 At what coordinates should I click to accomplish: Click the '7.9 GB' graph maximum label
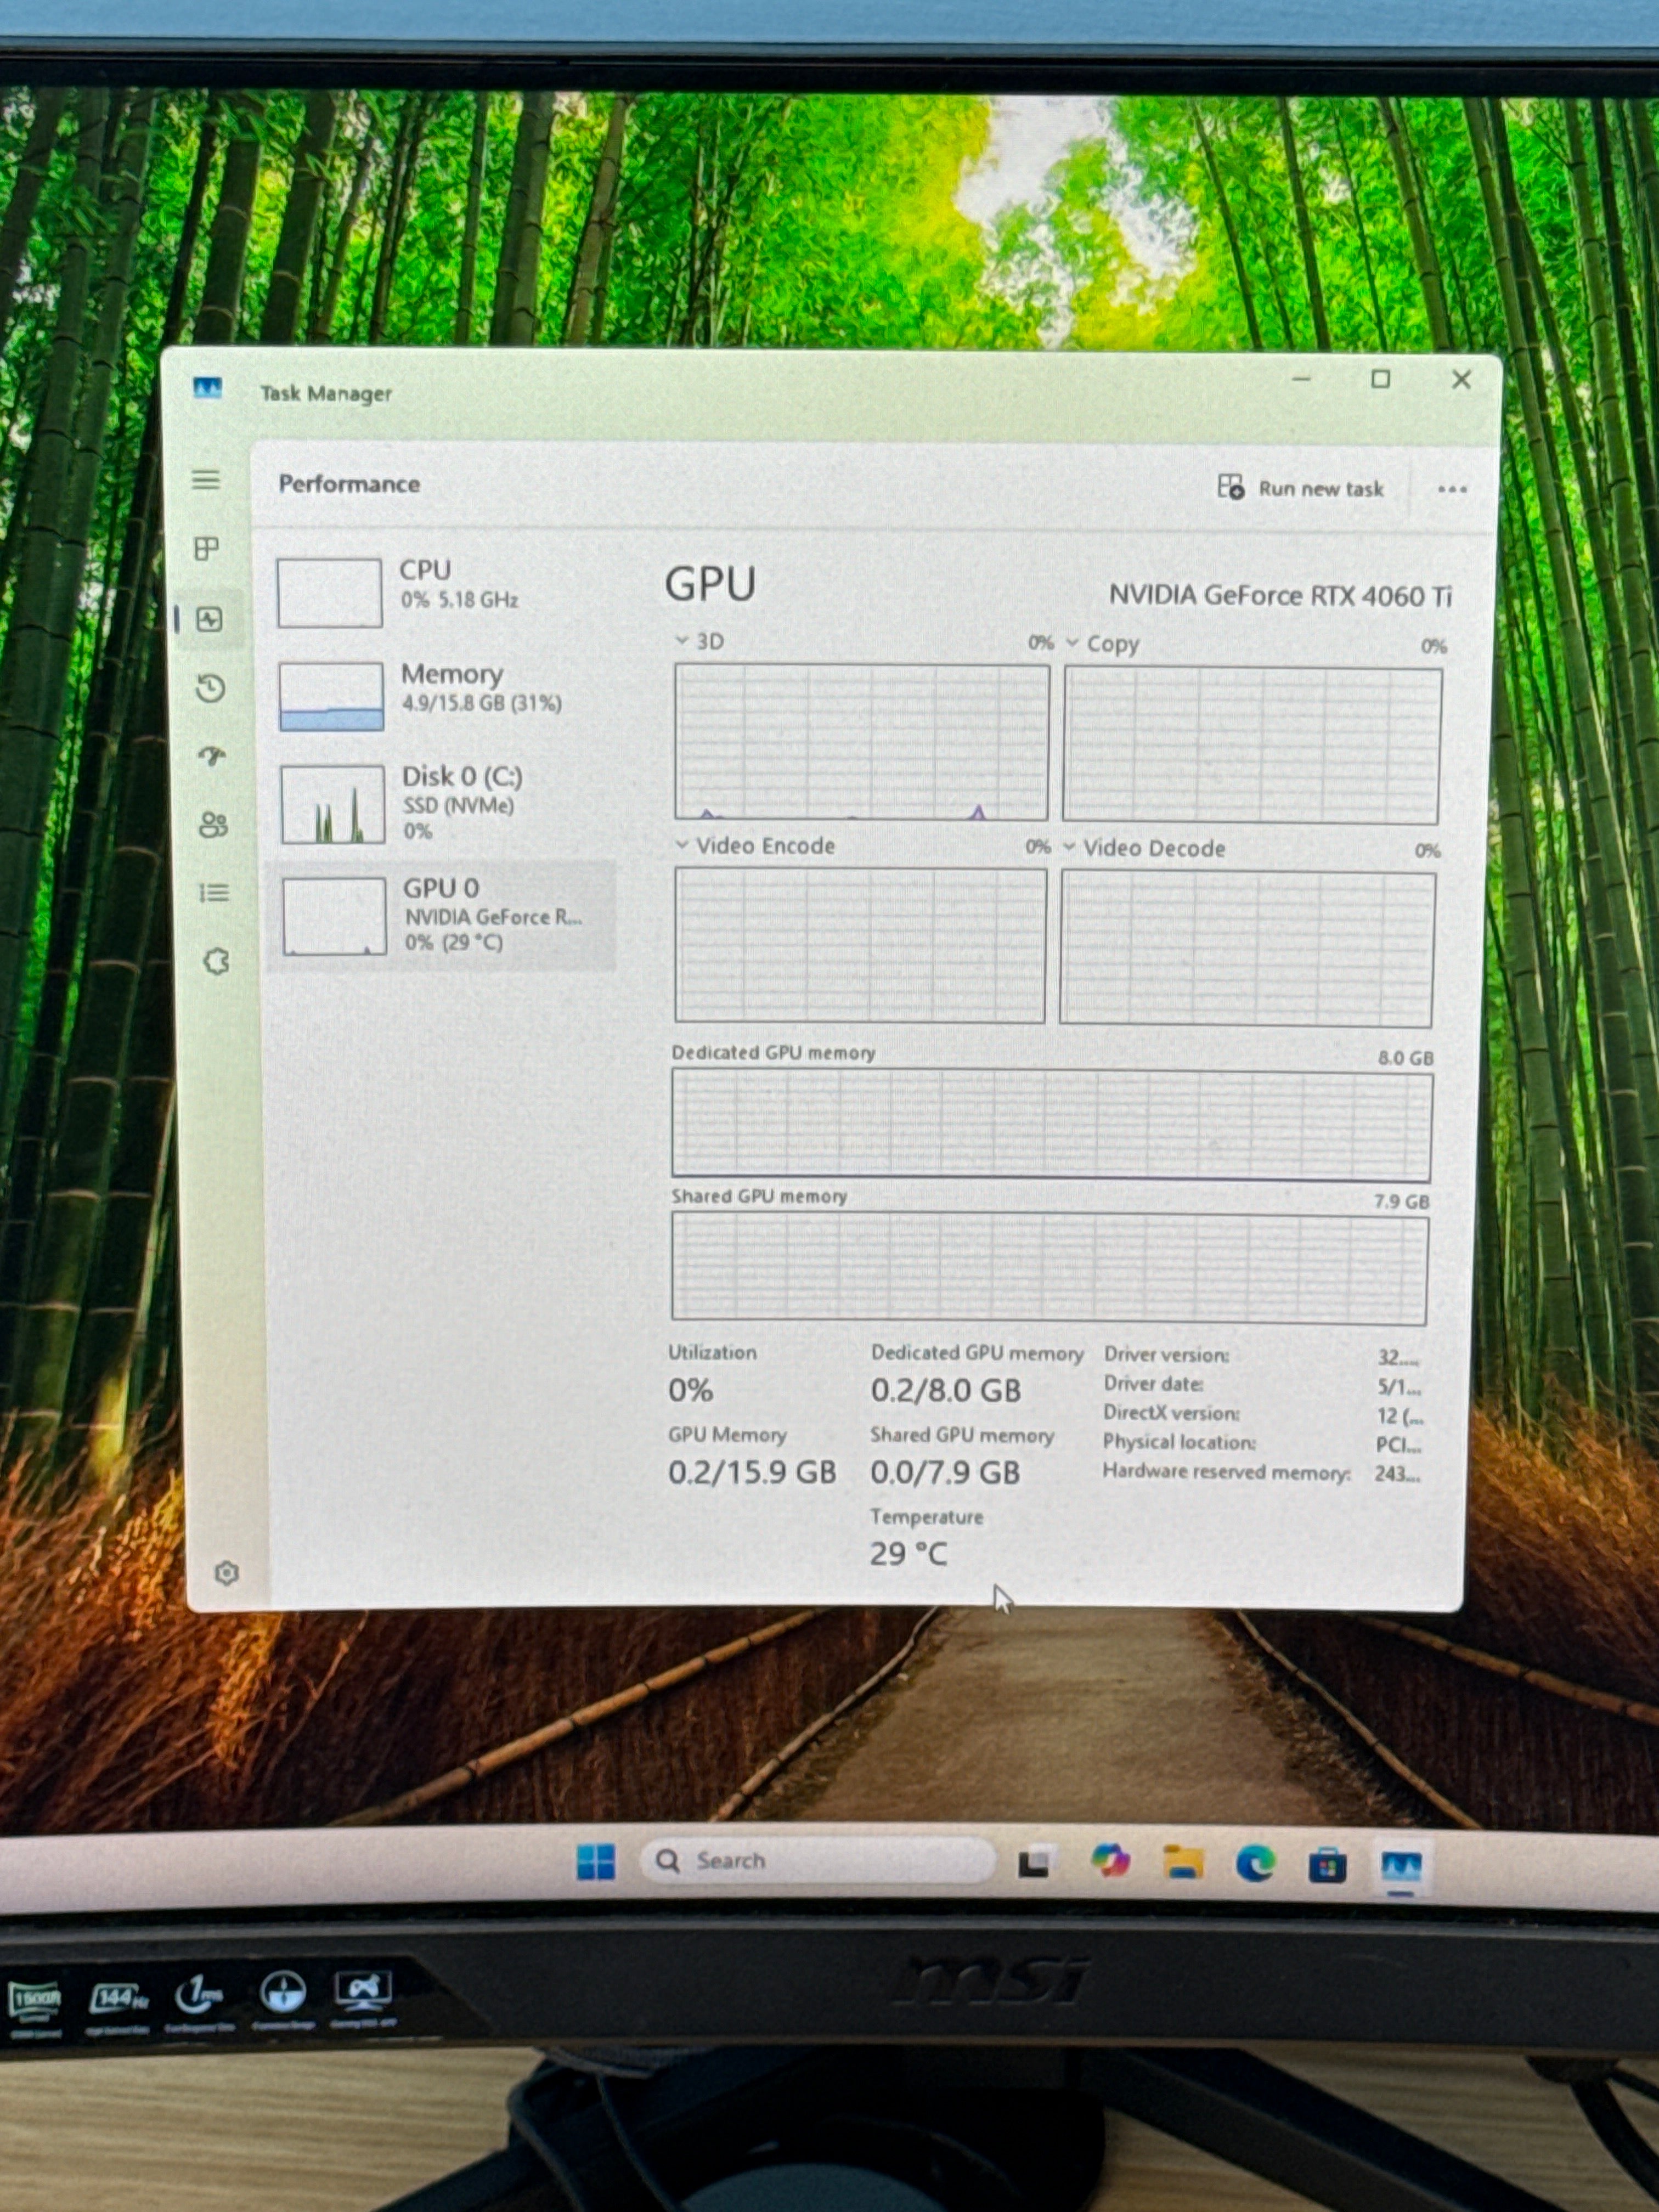(1401, 1201)
